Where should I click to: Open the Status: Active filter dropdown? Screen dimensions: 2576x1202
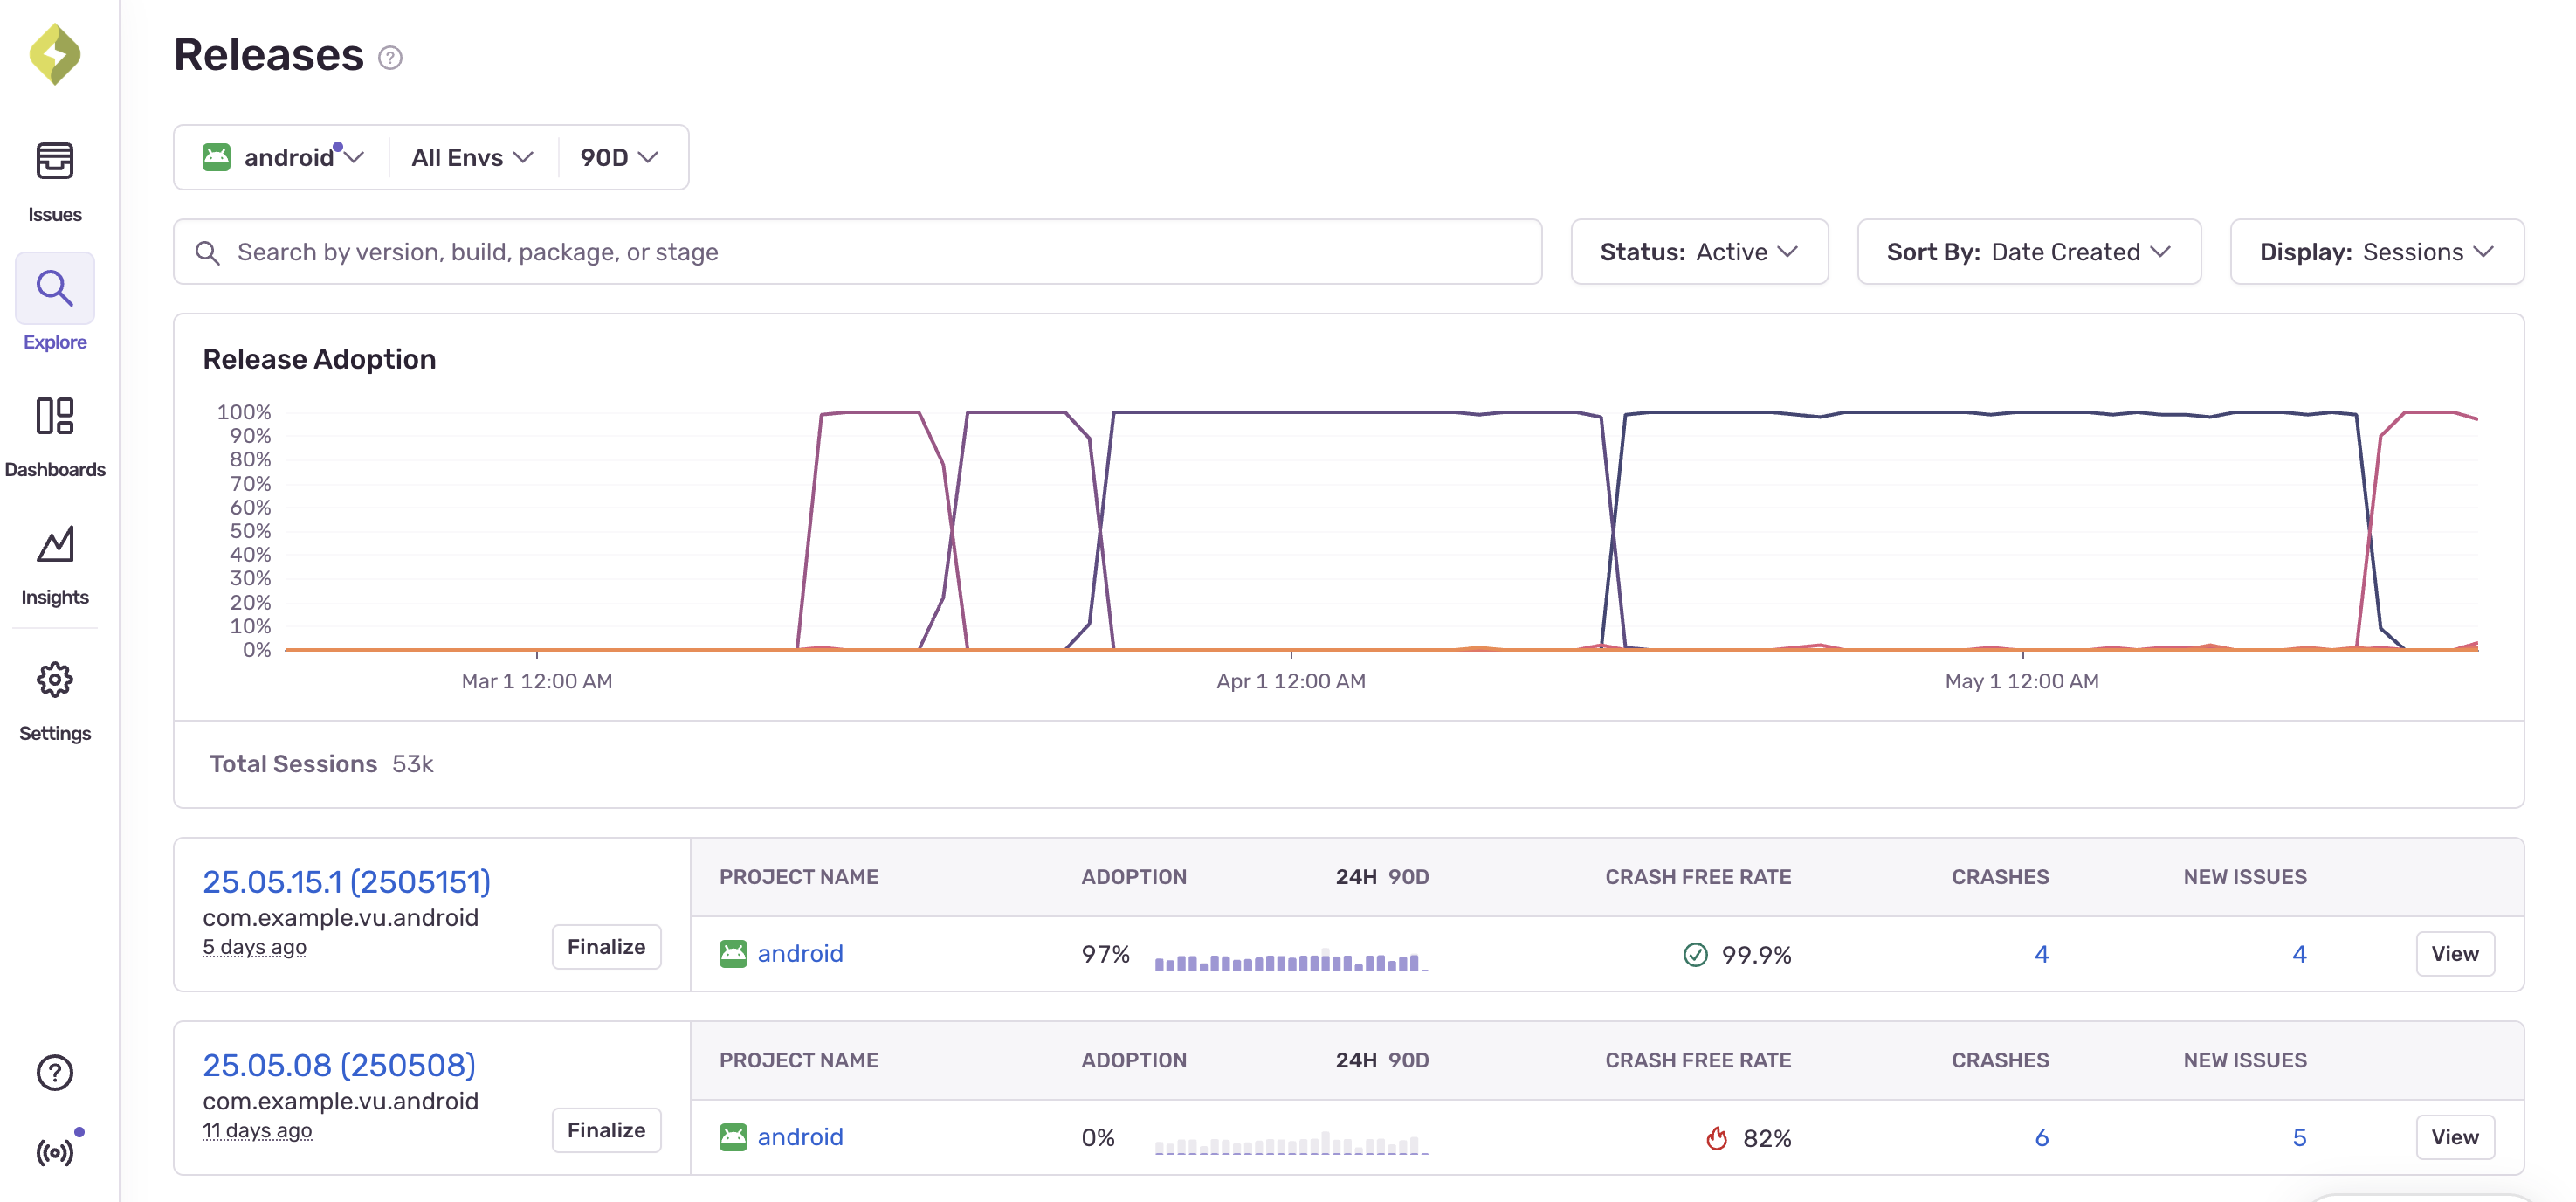1698,252
